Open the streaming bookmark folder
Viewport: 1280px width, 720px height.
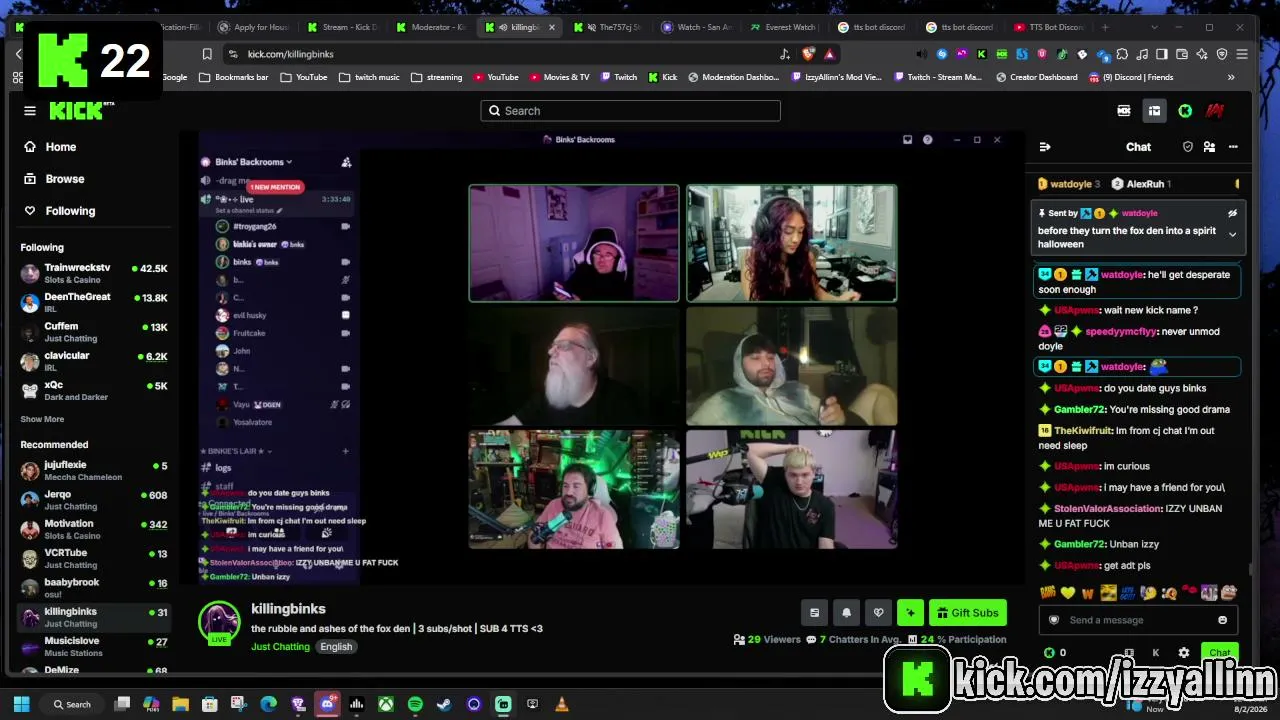436,77
